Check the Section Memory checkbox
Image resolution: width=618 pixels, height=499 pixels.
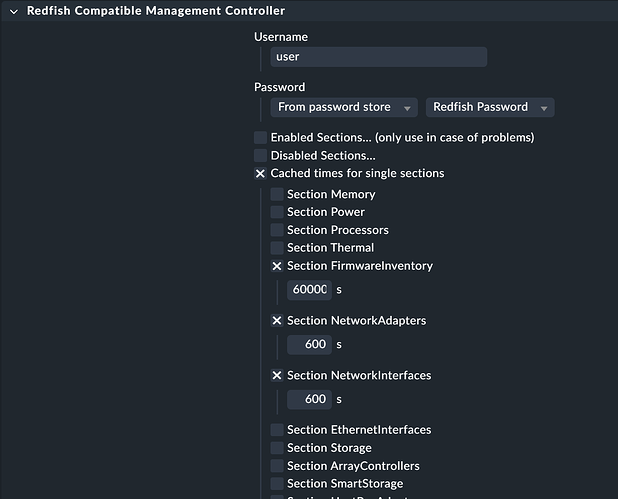point(277,194)
